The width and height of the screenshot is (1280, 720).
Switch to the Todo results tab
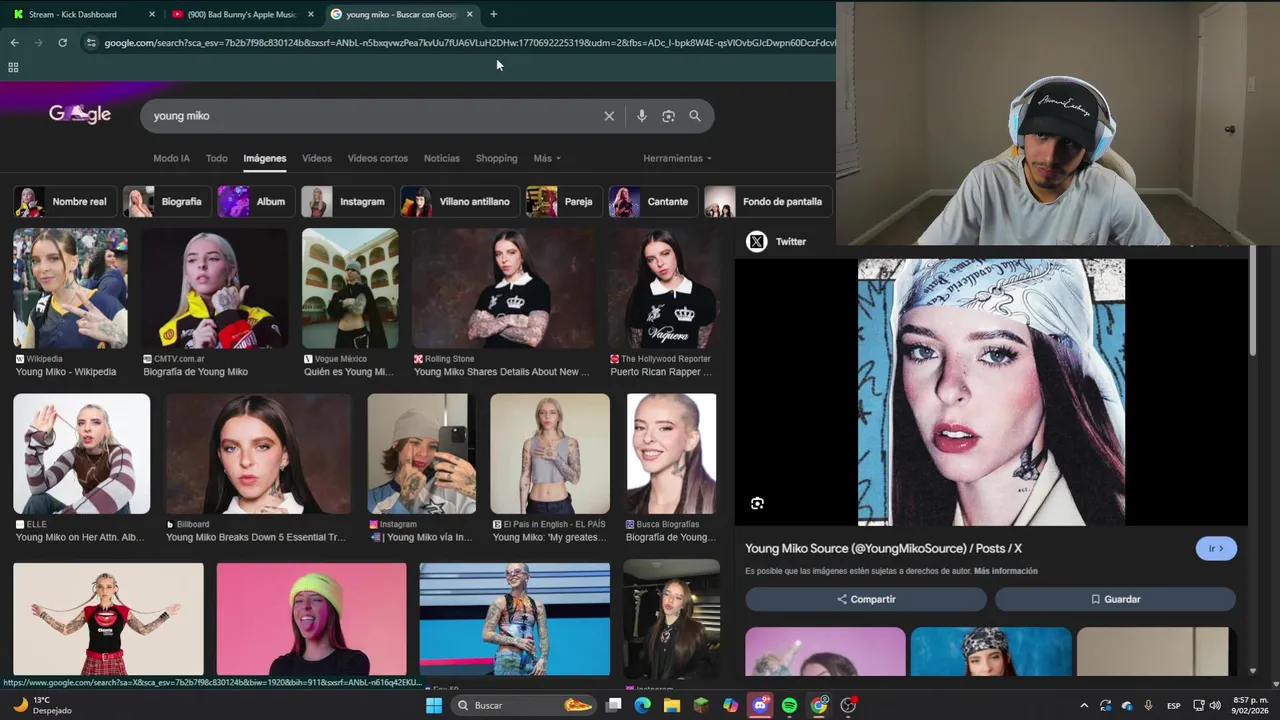(217, 158)
